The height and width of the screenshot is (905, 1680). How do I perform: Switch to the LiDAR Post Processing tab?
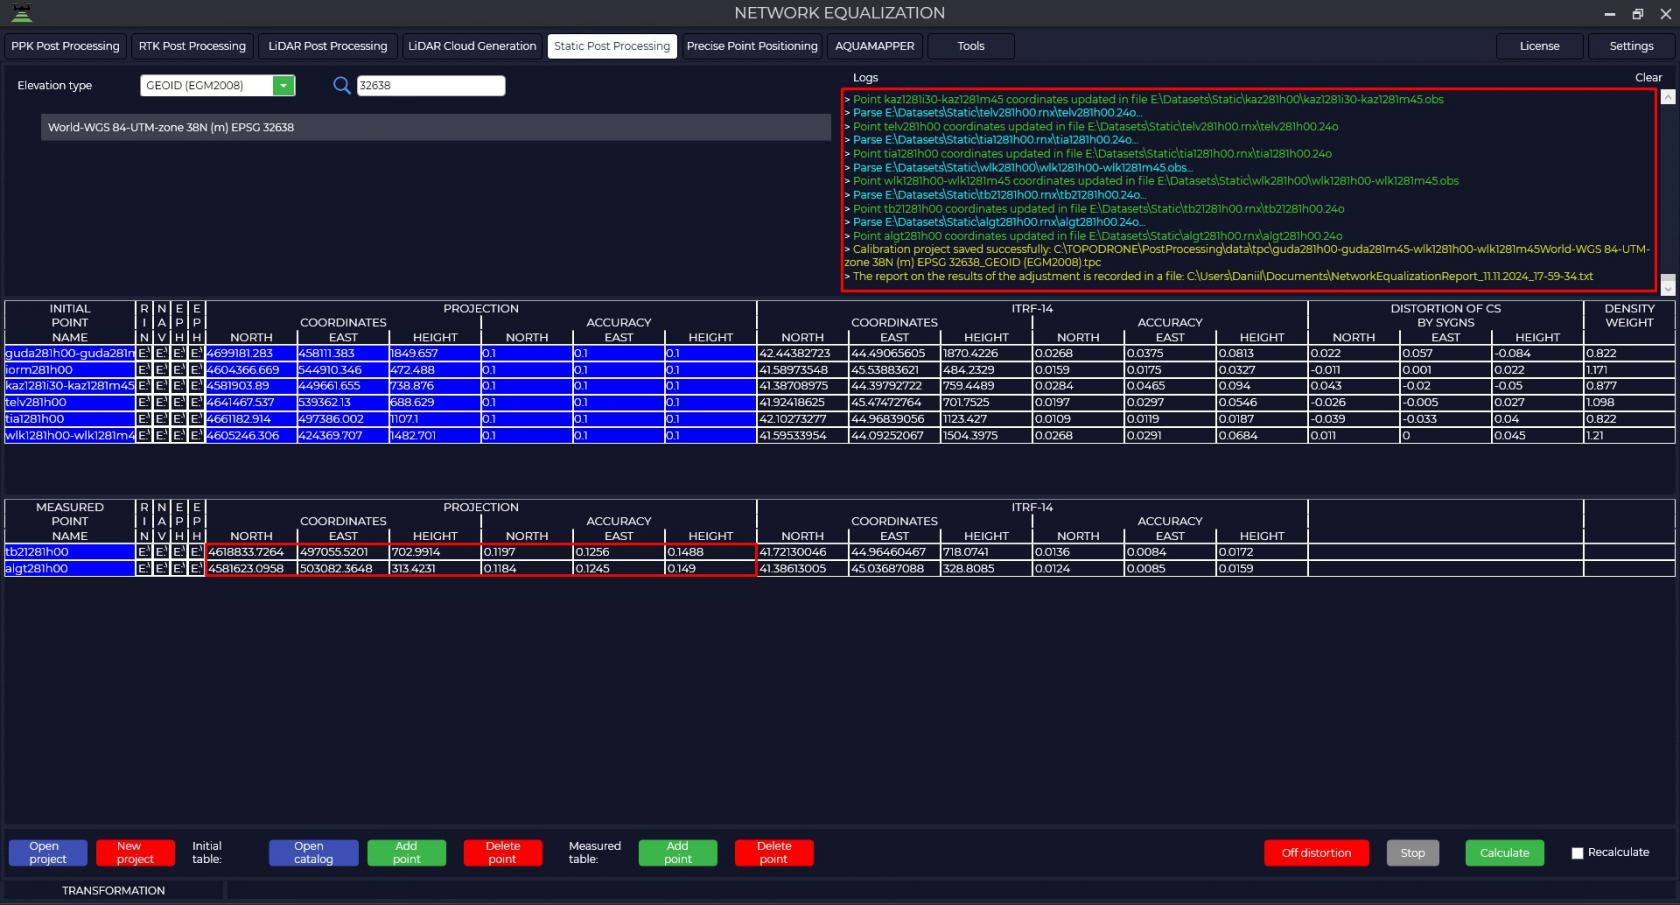pyautogui.click(x=328, y=46)
